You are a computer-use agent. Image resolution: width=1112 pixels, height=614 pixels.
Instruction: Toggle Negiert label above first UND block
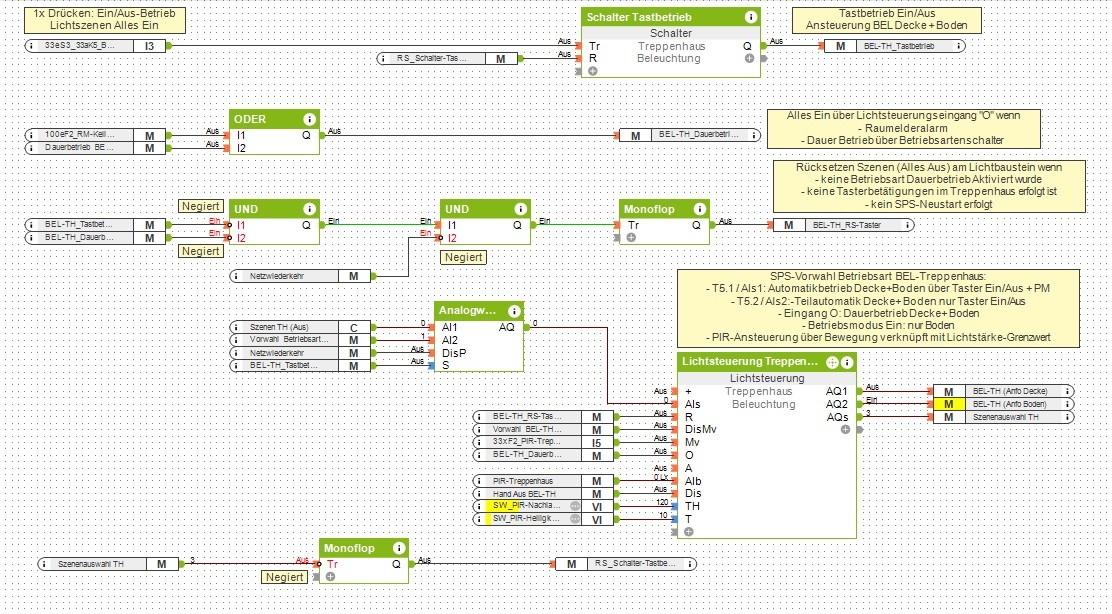tap(199, 206)
